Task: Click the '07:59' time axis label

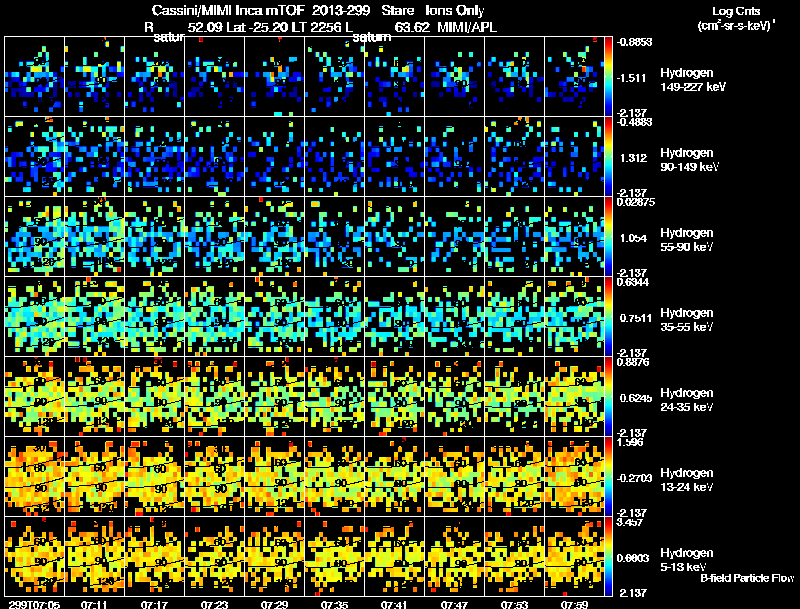Action: (x=574, y=605)
